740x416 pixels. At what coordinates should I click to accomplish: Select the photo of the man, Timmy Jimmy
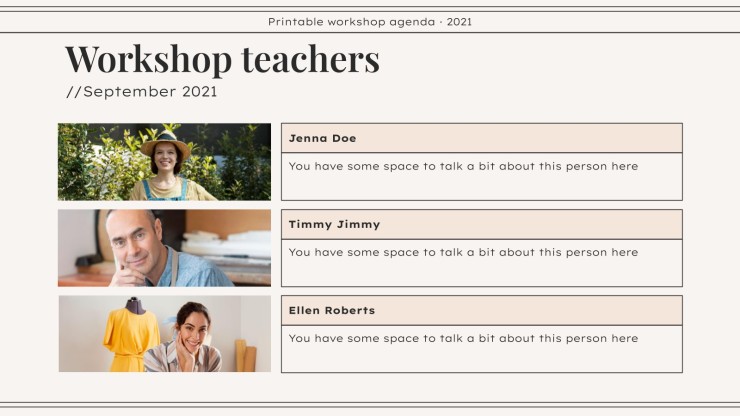164,248
